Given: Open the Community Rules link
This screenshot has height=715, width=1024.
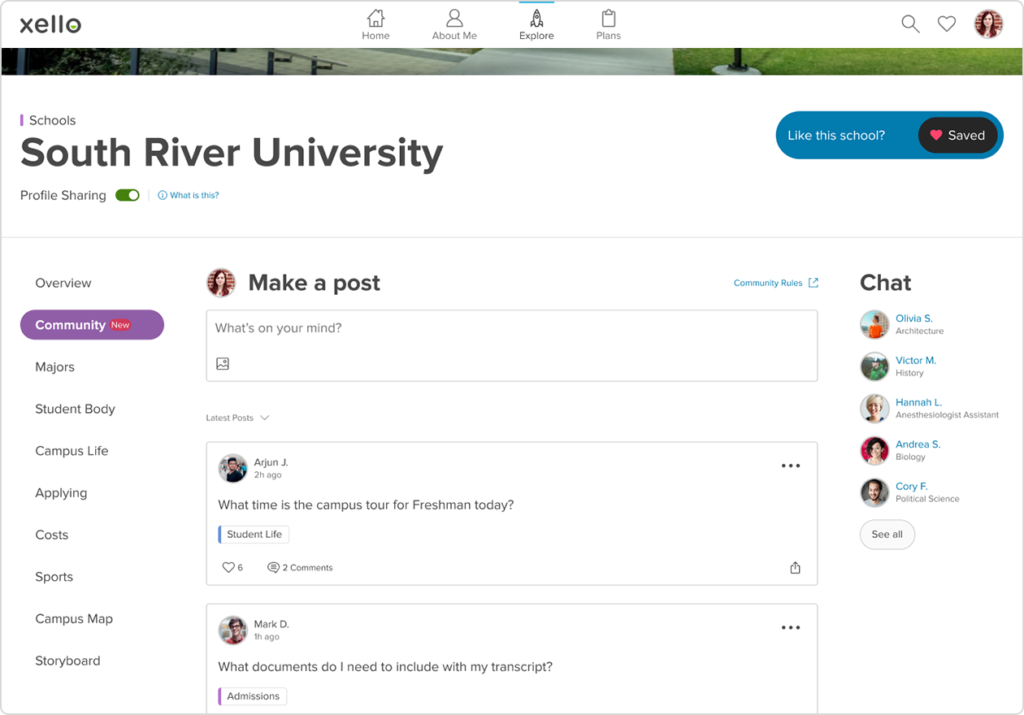Looking at the screenshot, I should pos(776,283).
